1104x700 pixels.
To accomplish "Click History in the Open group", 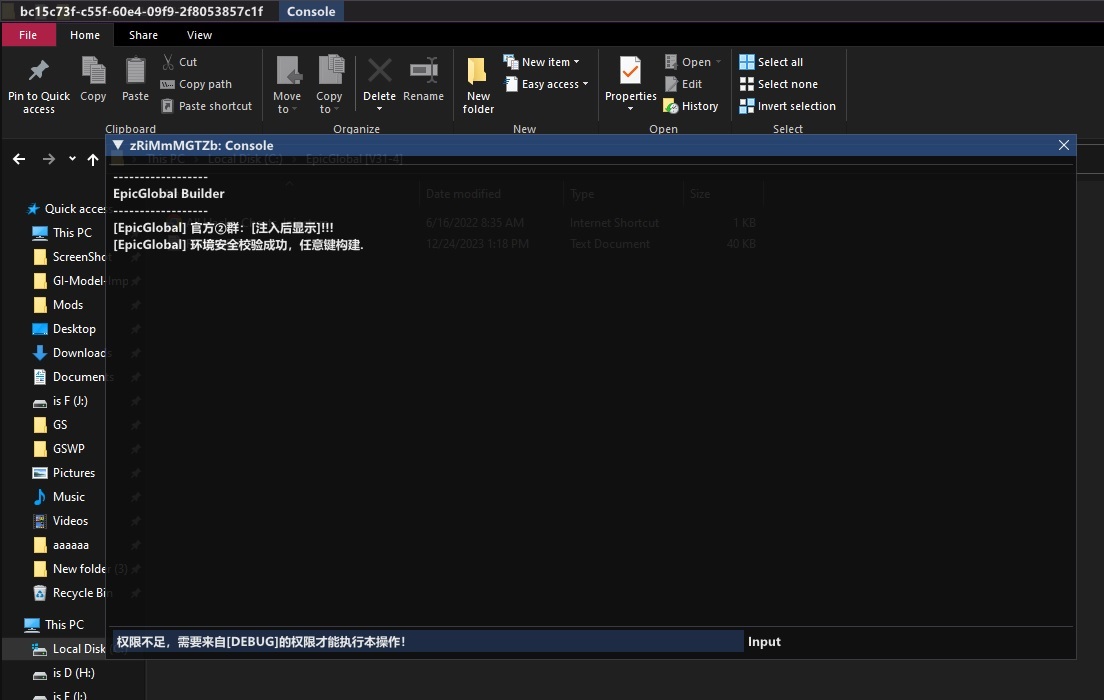I will (691, 106).
